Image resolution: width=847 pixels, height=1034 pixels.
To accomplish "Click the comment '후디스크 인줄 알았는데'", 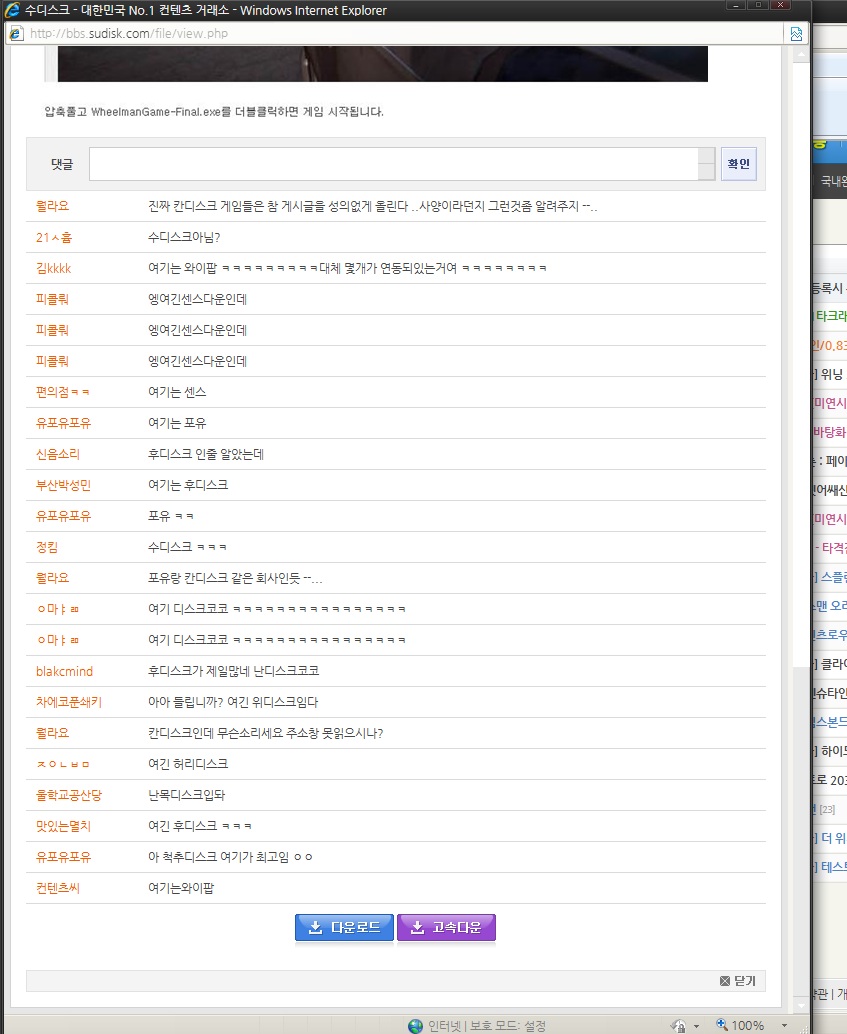I will click(x=206, y=454).
